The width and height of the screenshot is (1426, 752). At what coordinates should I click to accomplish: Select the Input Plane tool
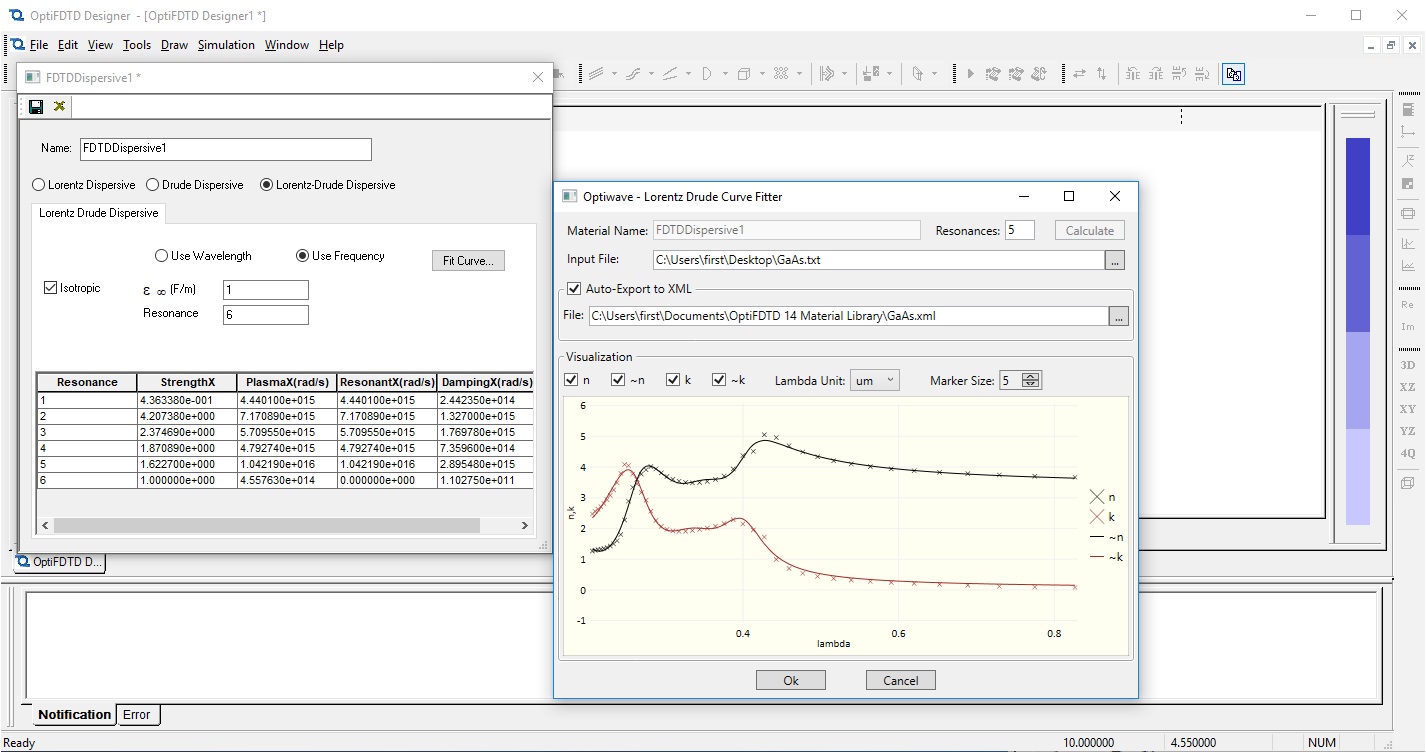click(x=827, y=74)
